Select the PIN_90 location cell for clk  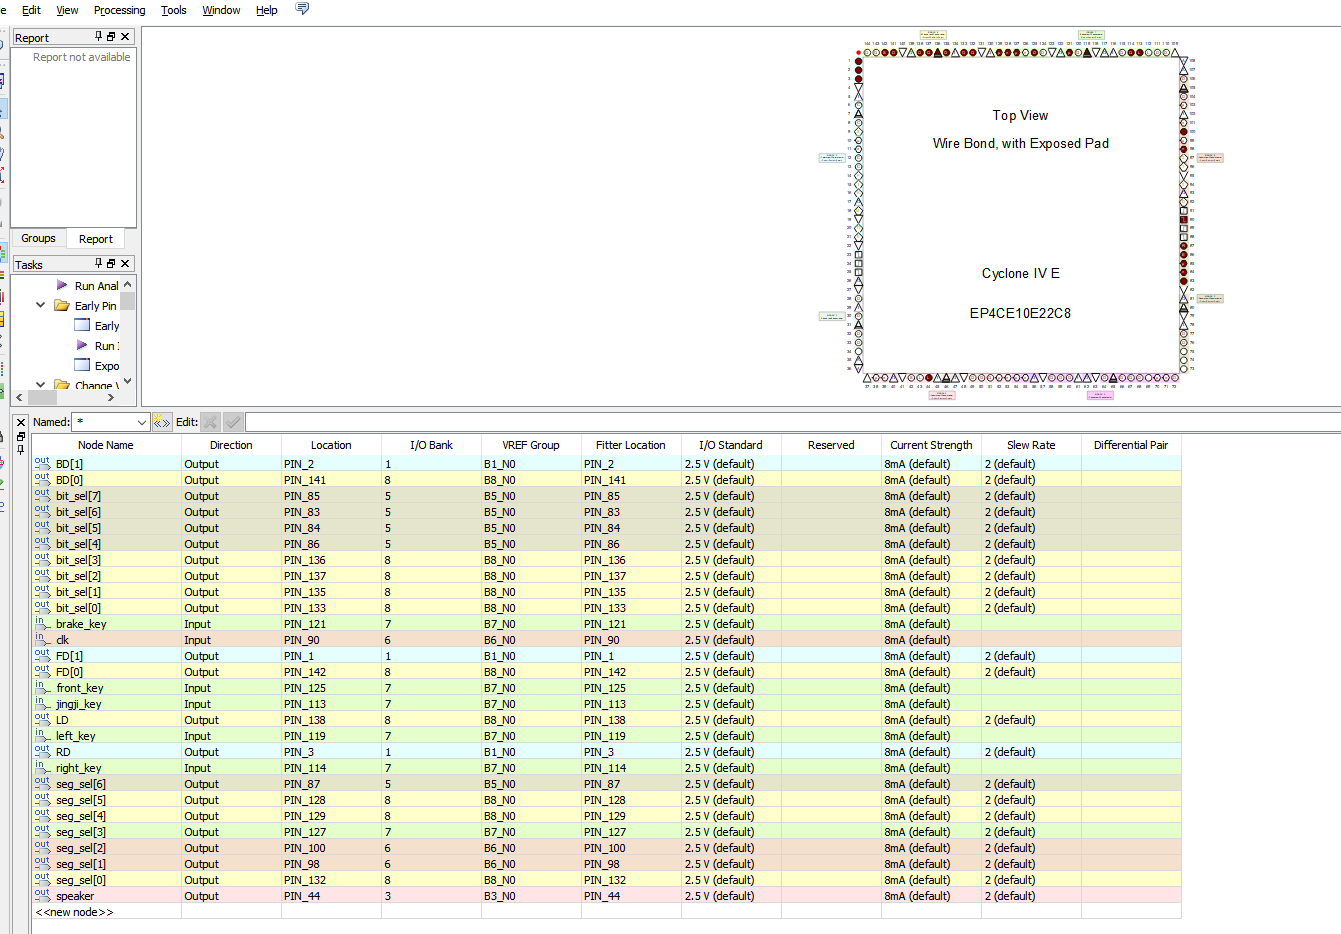click(331, 640)
